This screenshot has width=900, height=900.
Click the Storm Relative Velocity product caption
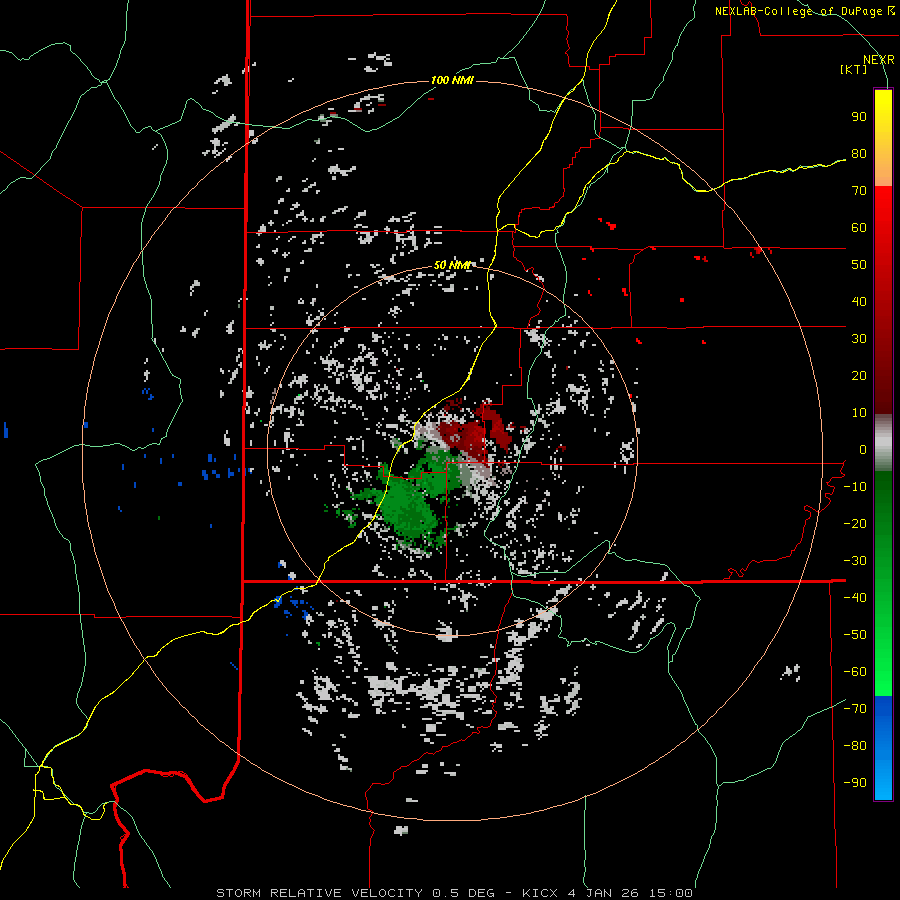coord(454,893)
